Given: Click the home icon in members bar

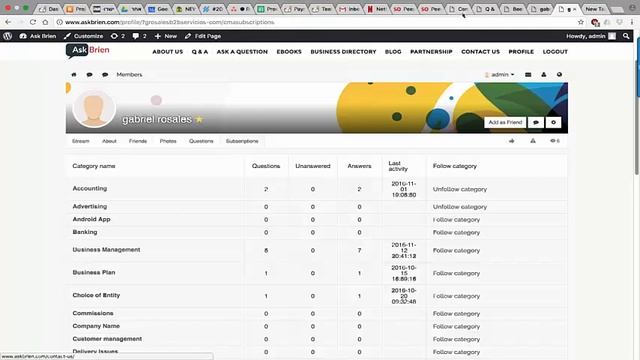Looking at the screenshot, I should tap(74, 75).
